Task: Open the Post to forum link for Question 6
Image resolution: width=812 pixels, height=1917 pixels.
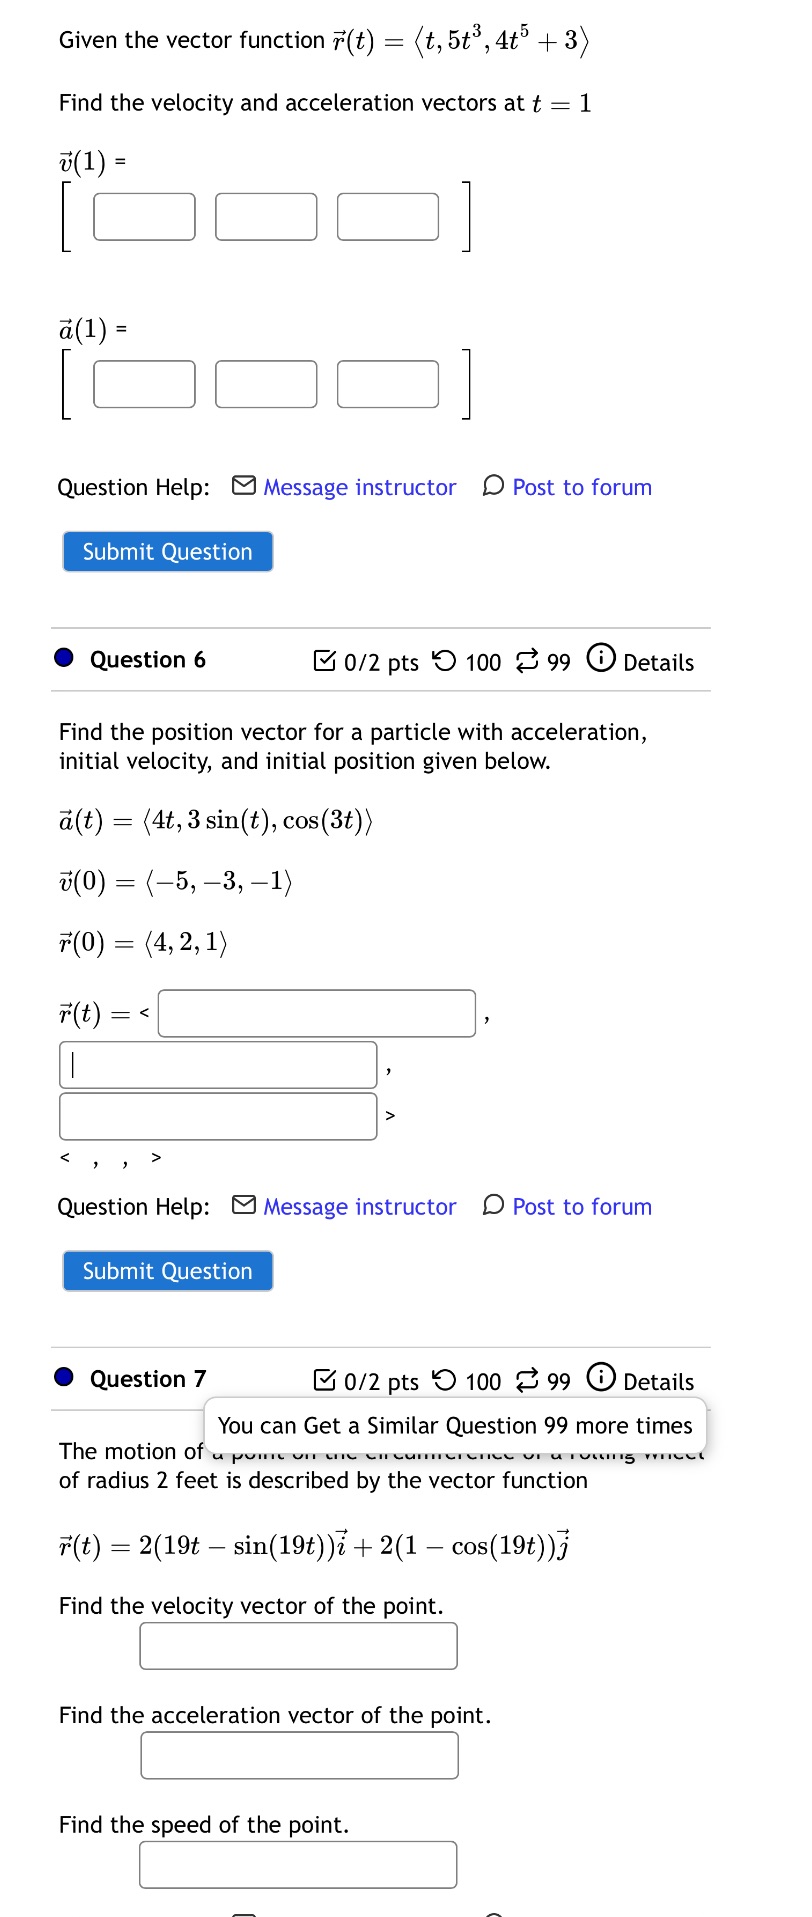Action: tap(581, 1207)
